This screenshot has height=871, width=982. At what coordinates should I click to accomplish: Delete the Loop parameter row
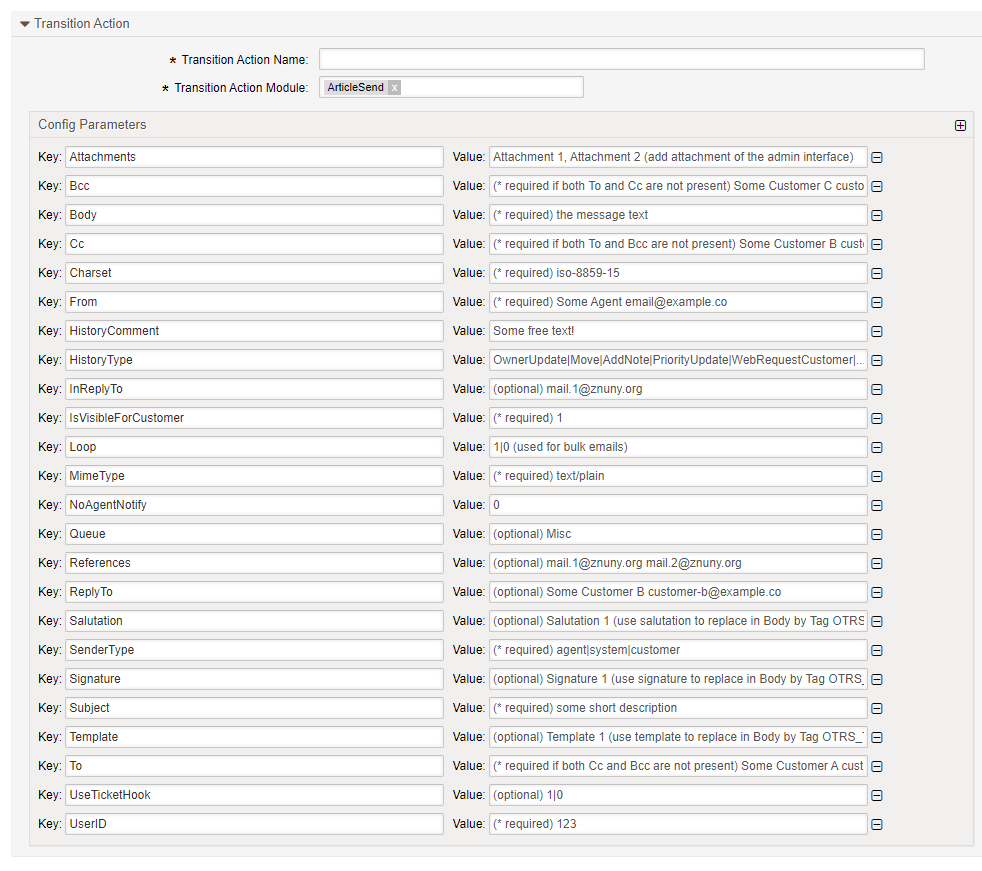point(877,447)
